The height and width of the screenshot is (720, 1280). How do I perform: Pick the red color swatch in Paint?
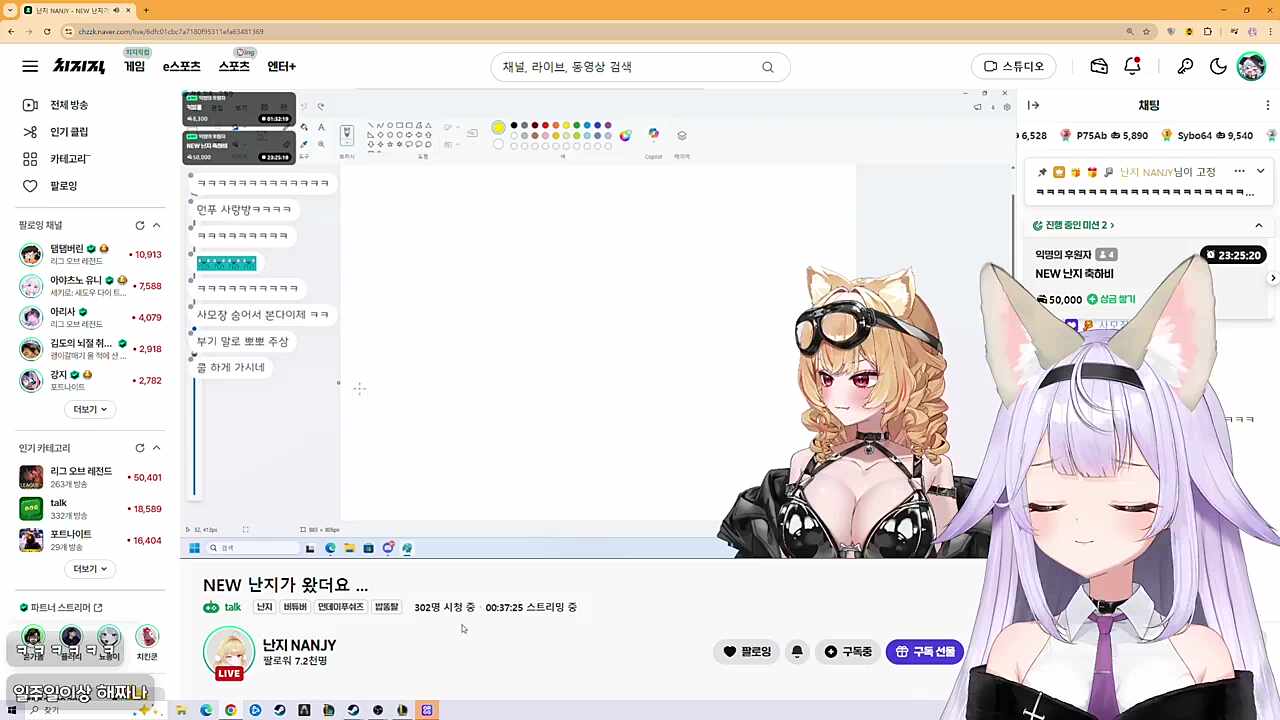(x=545, y=126)
